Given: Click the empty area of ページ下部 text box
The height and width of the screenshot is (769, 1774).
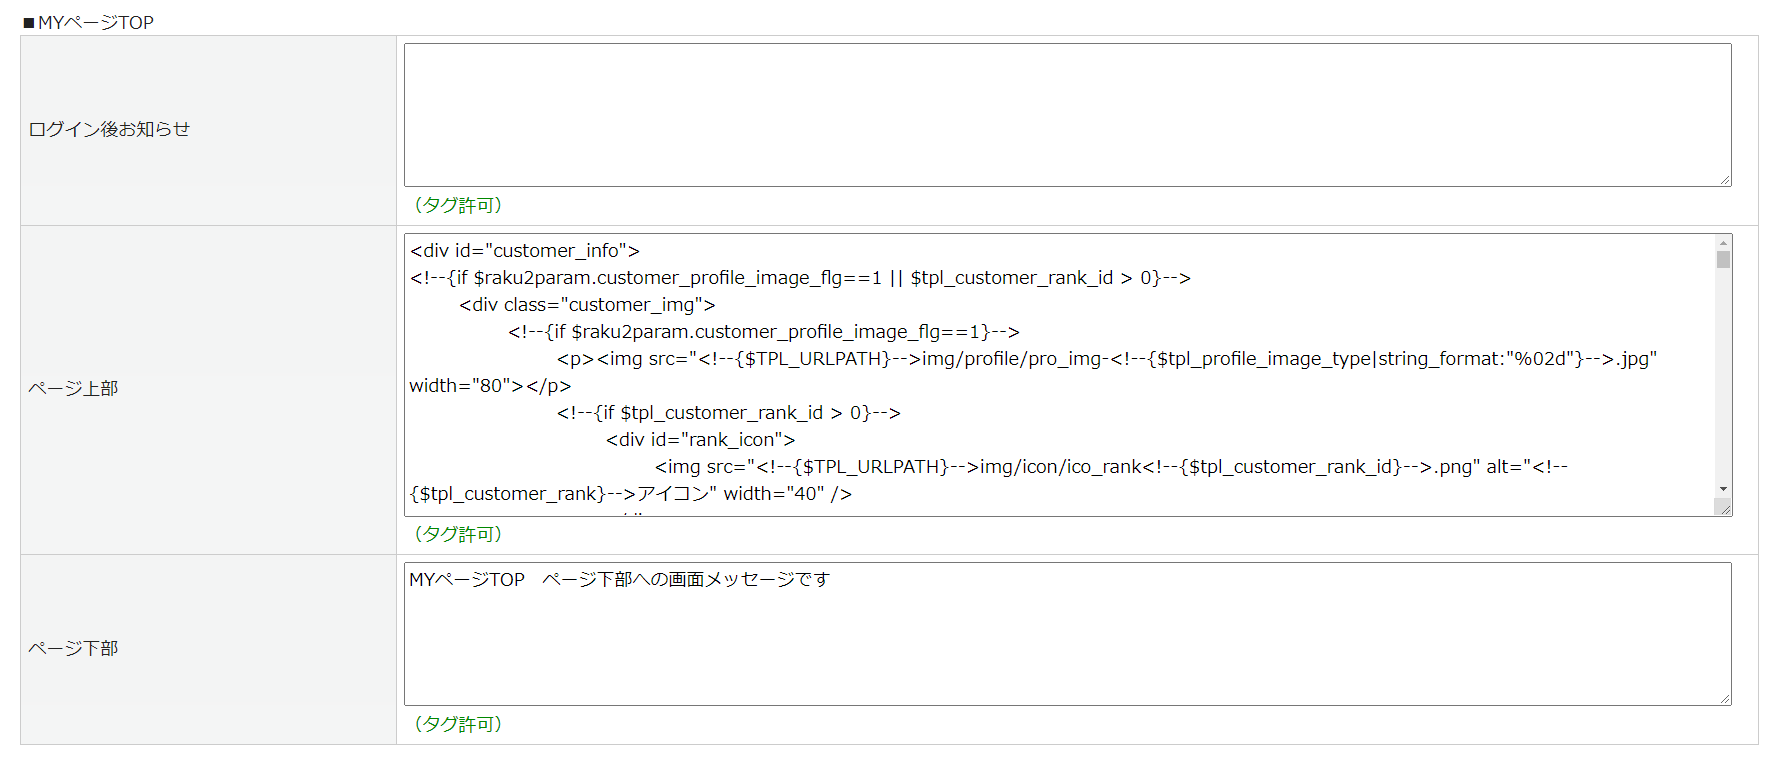Looking at the screenshot, I should (x=1067, y=650).
